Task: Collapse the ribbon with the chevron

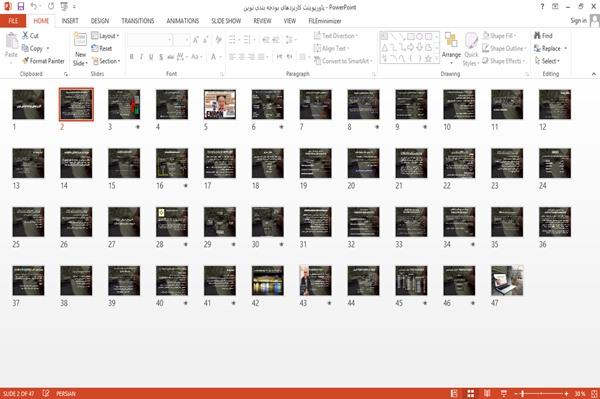Action: click(x=593, y=74)
